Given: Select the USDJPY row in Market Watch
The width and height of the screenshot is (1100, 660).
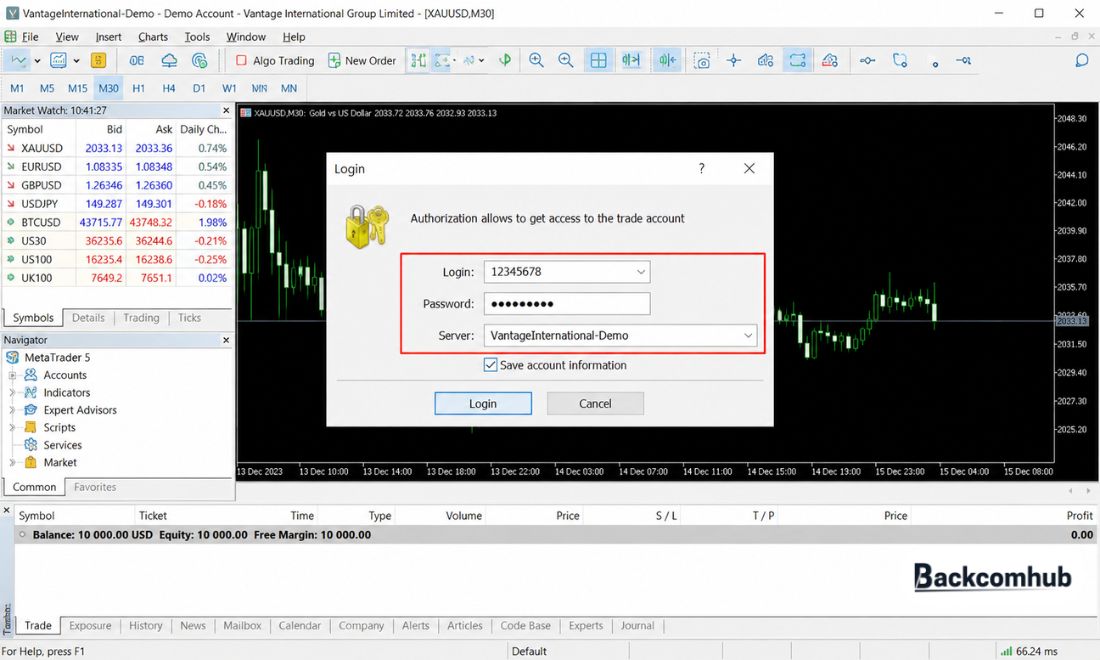Looking at the screenshot, I should 117,203.
